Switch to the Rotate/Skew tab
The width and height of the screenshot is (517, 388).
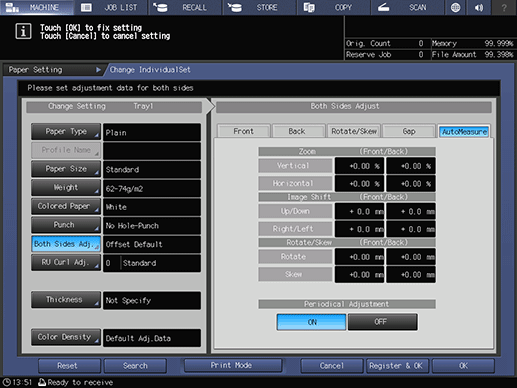click(354, 131)
